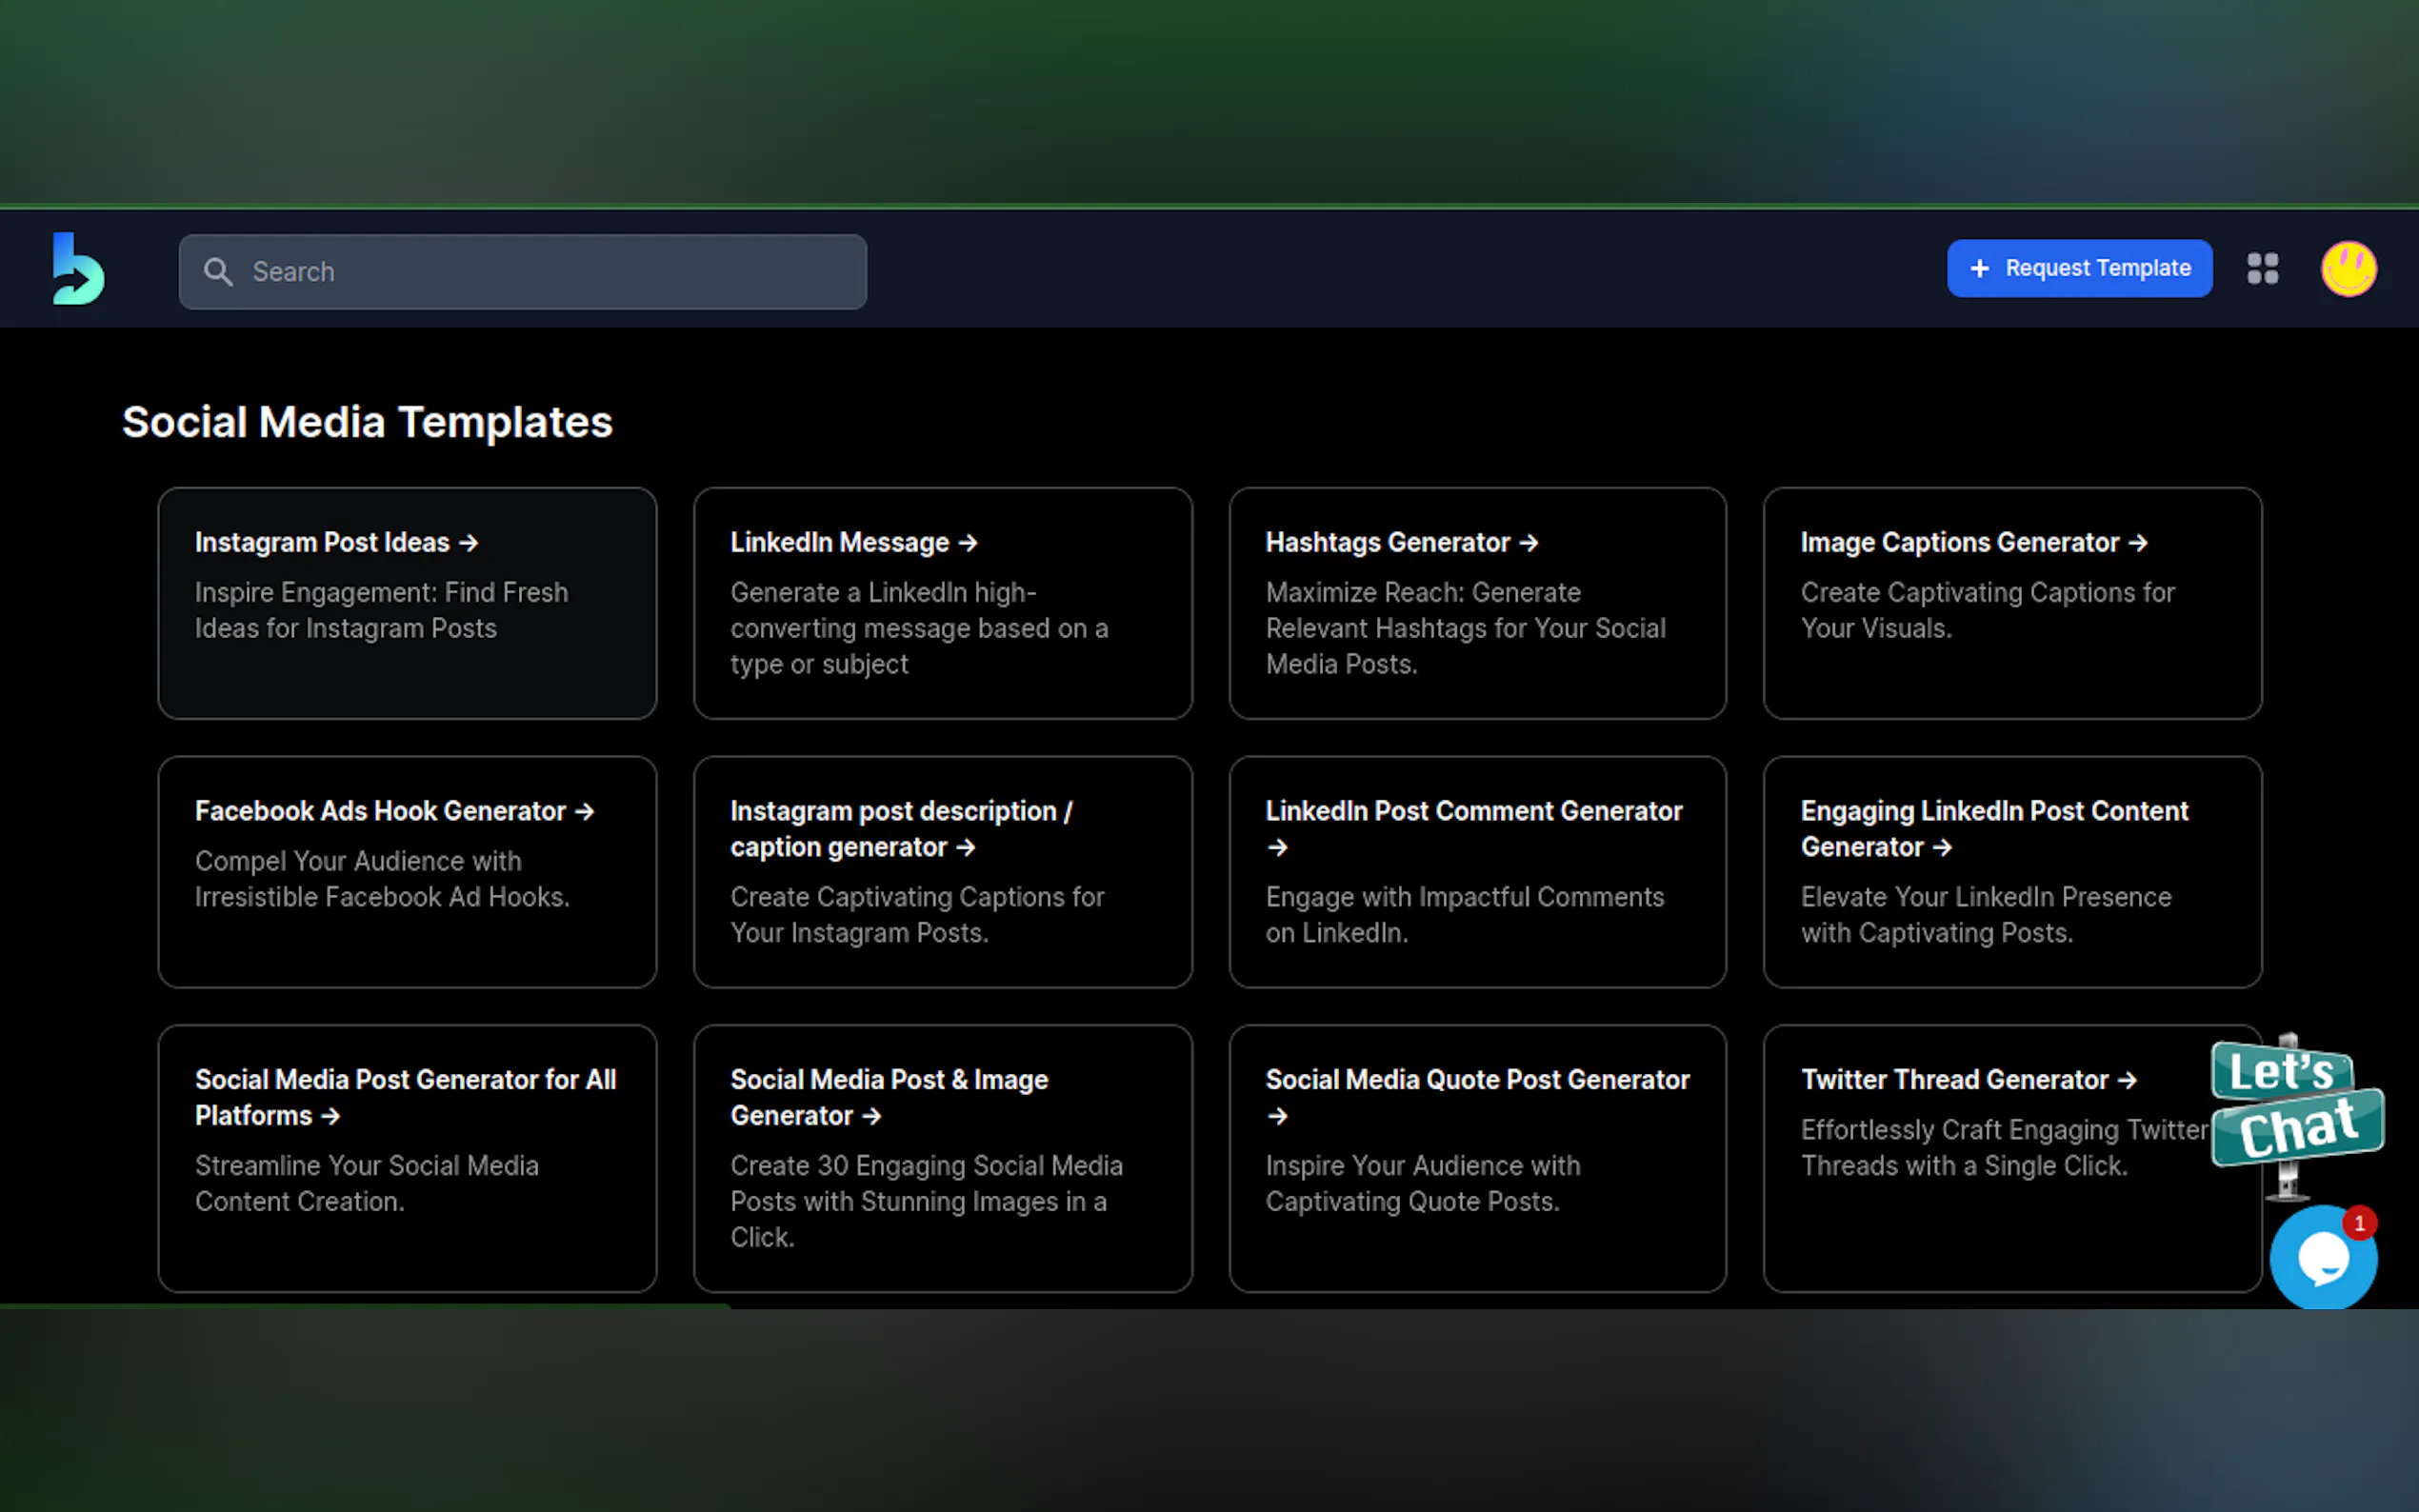Viewport: 2419px width, 1512px height.
Task: Open Image Captions Generator template
Action: point(2011,603)
